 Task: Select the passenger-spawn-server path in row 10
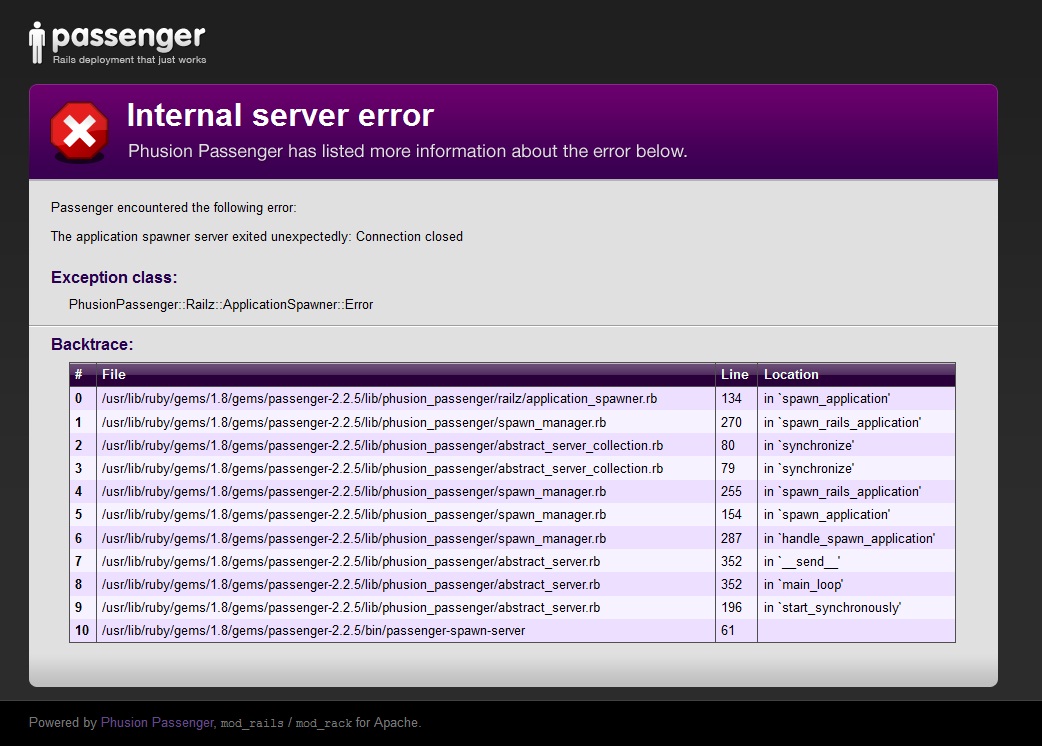coord(313,630)
